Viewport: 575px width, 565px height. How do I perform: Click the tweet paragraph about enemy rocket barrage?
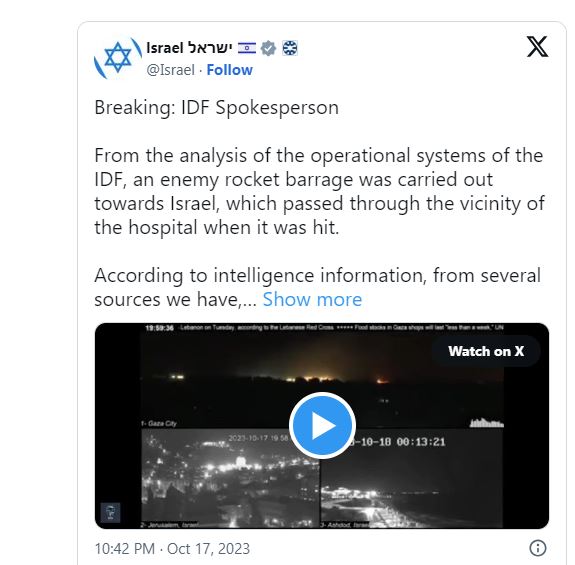(319, 191)
